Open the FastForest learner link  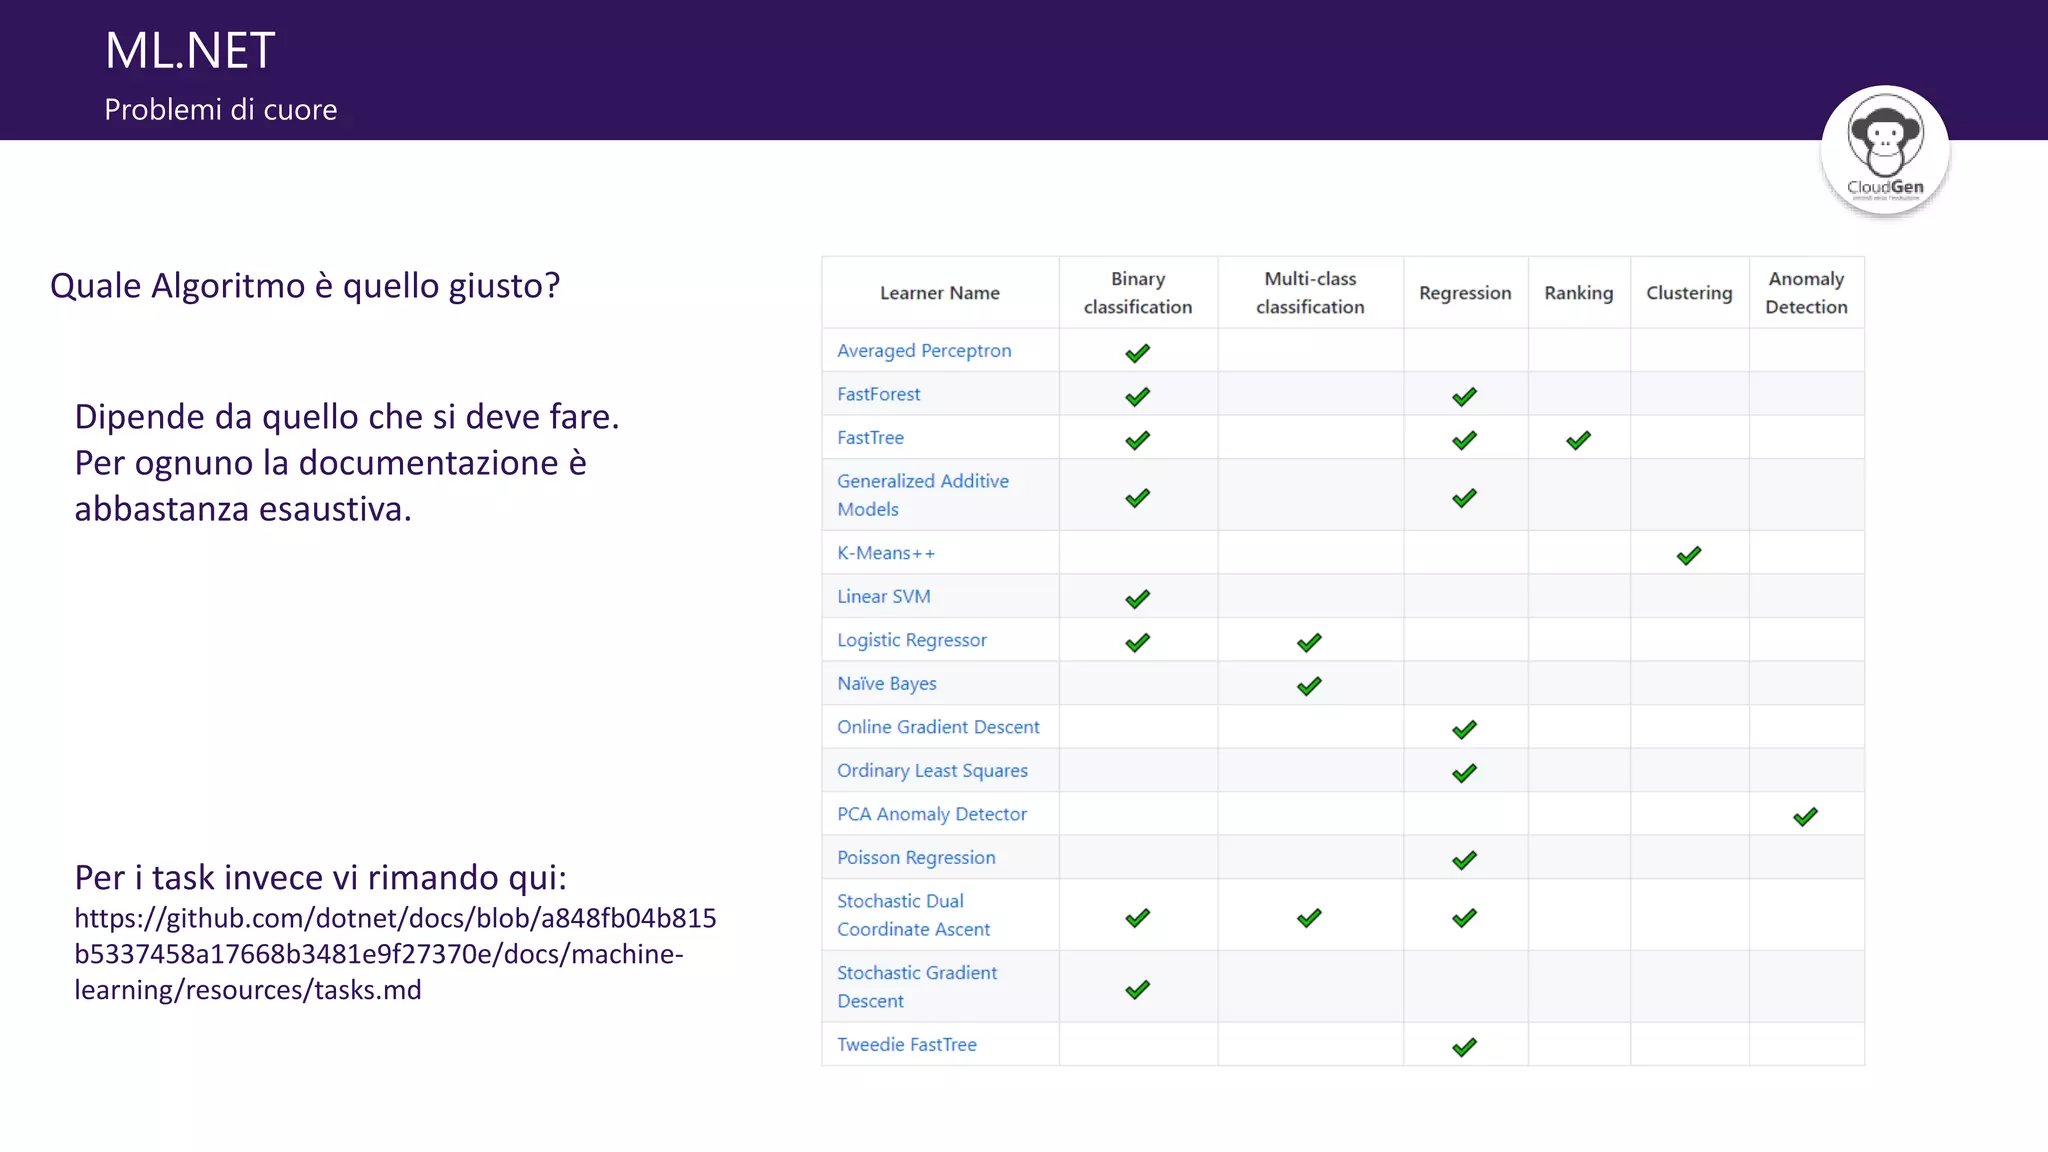click(878, 394)
